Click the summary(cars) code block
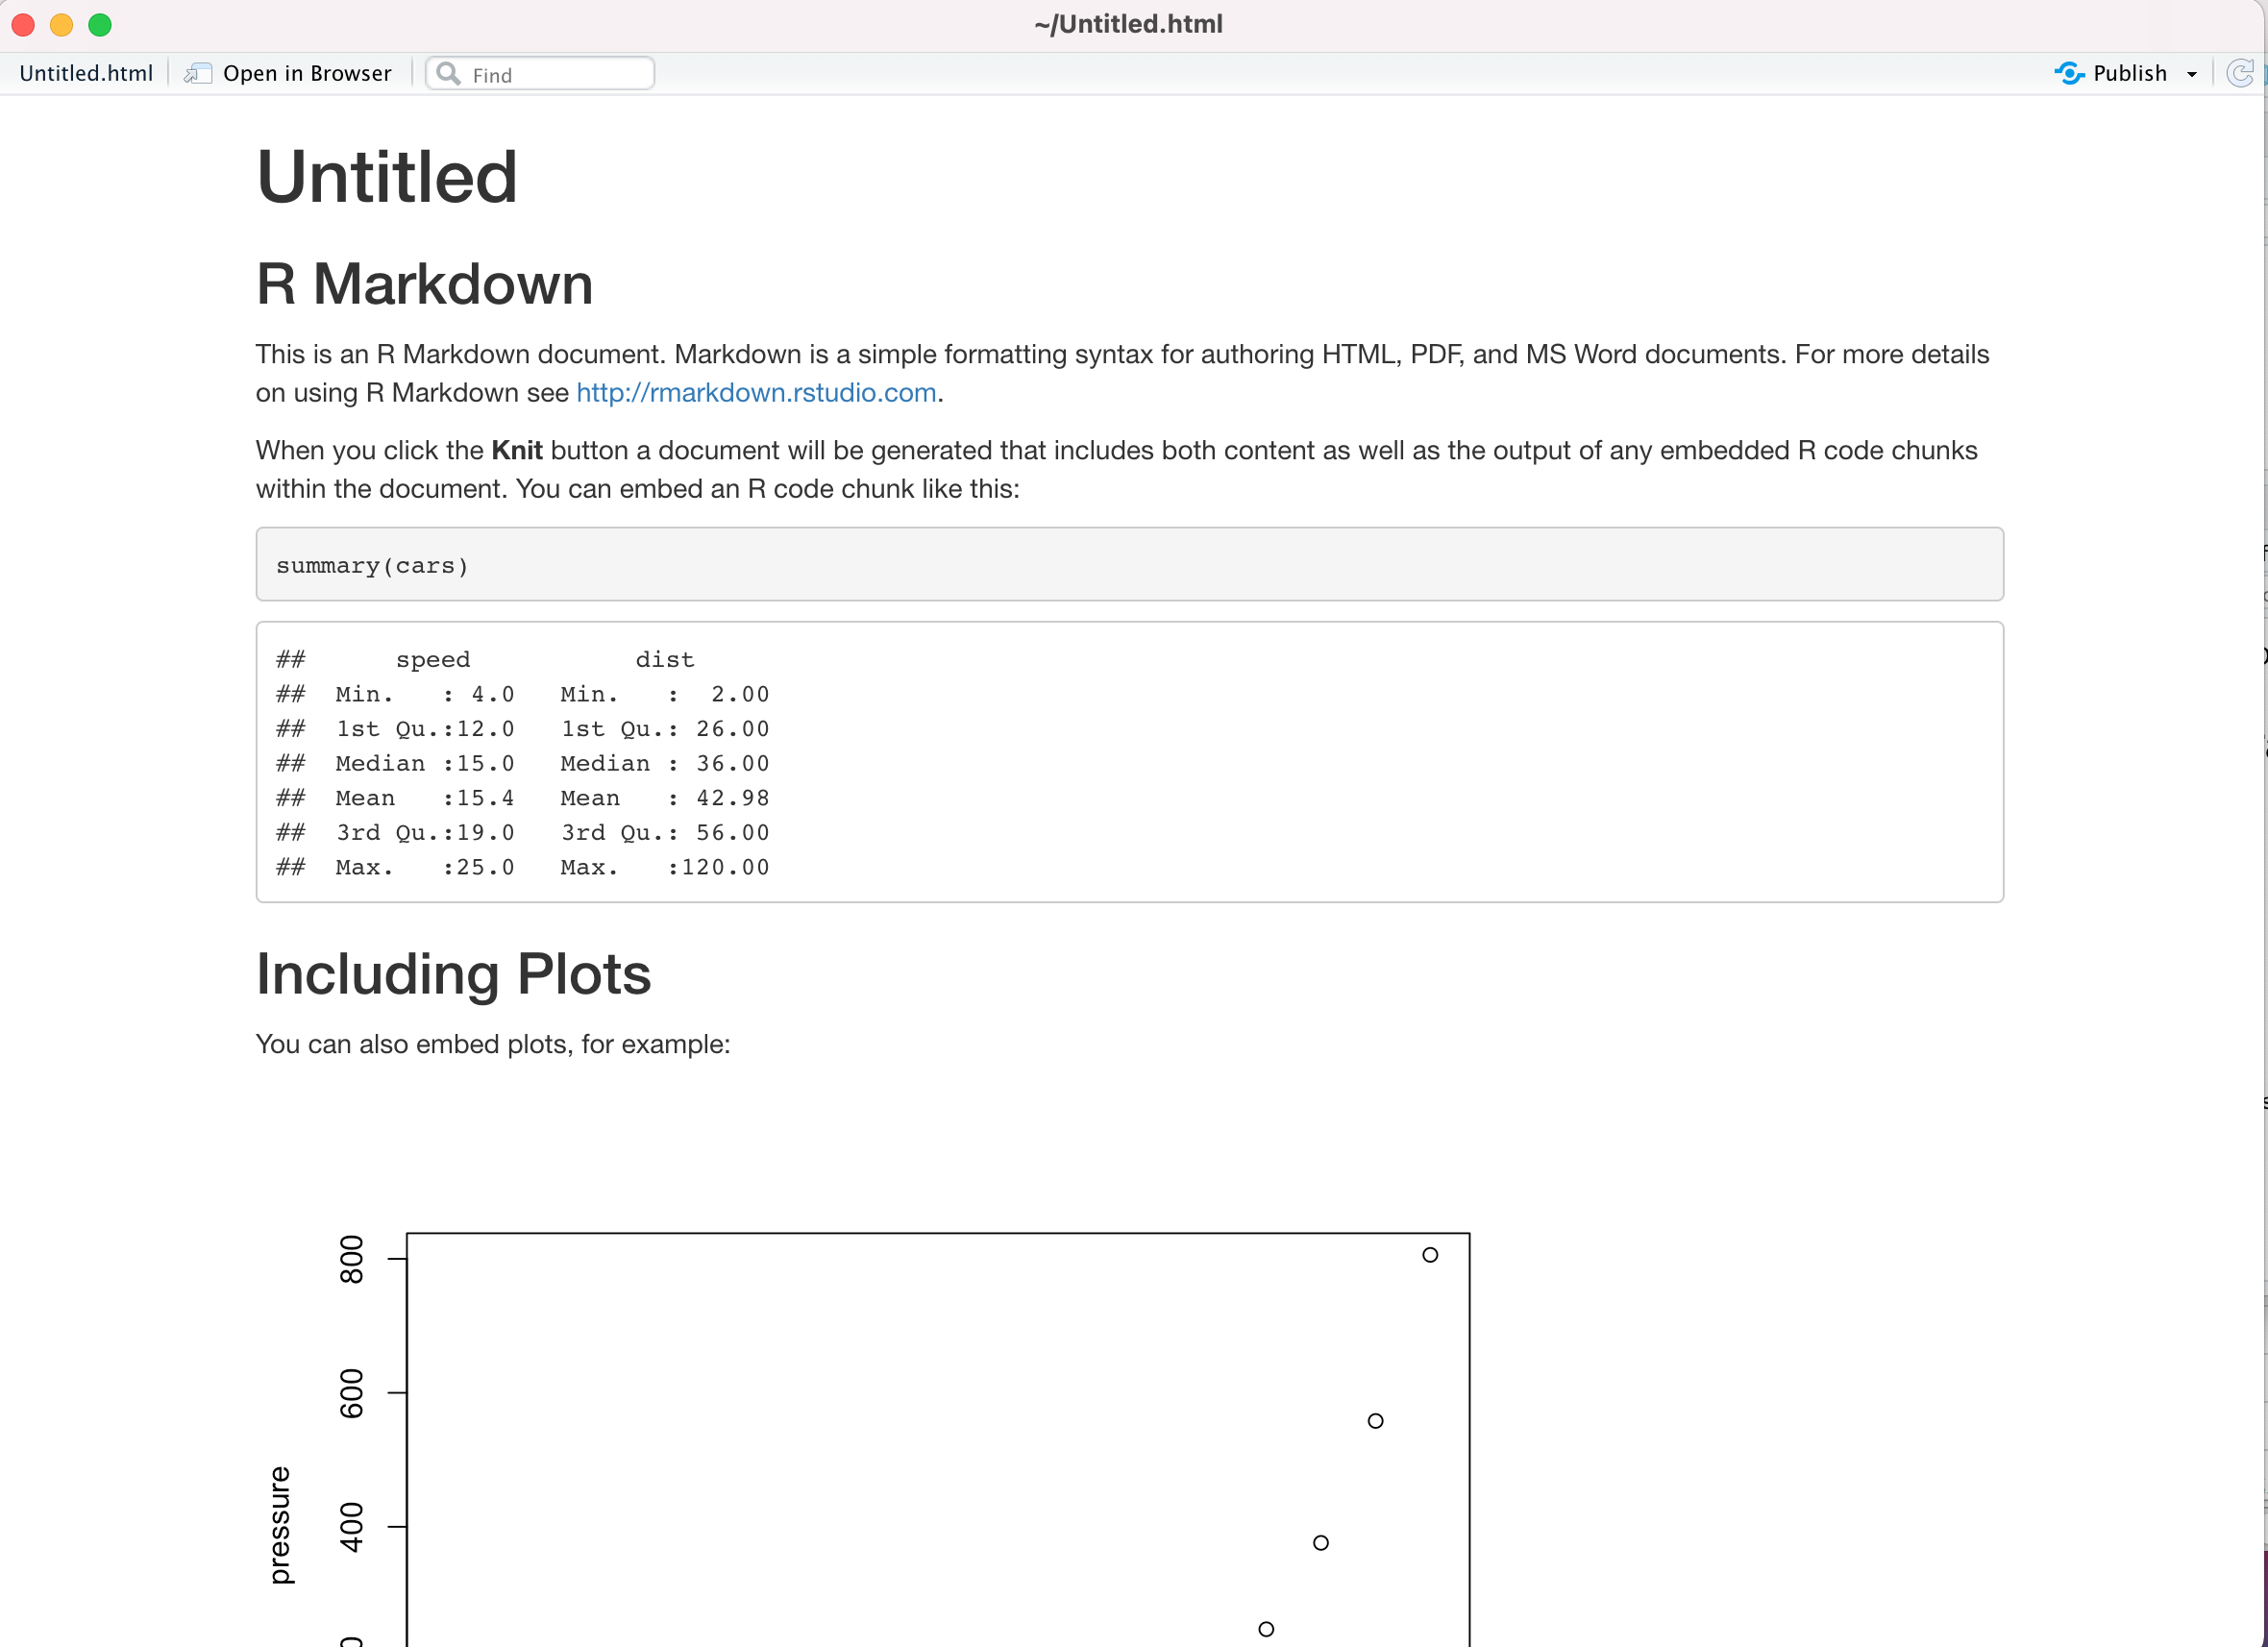 click(1129, 565)
